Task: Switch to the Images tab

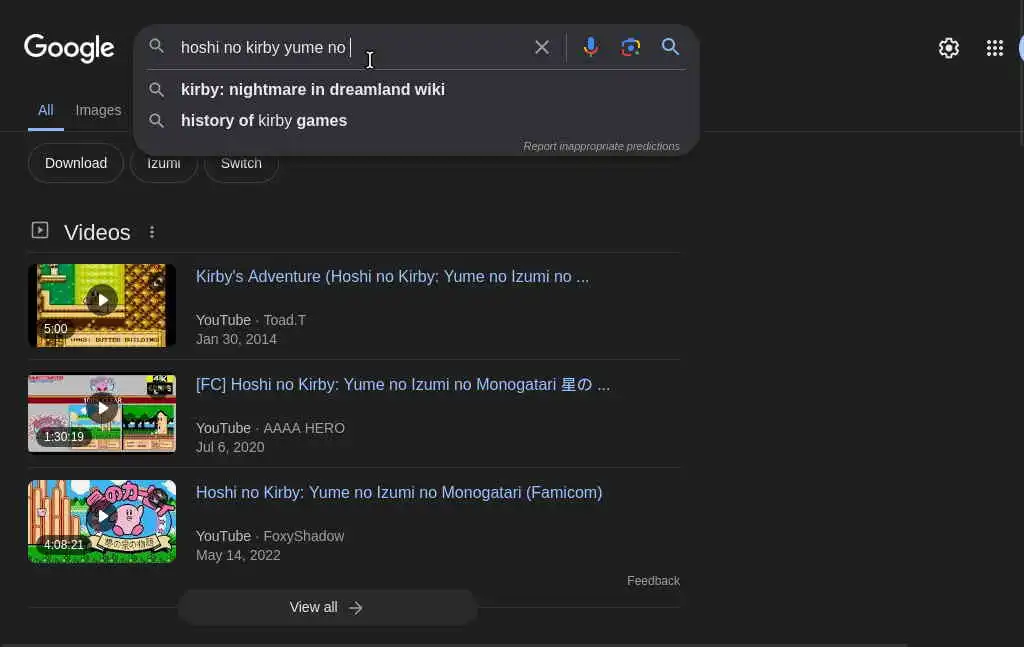Action: pyautogui.click(x=98, y=110)
